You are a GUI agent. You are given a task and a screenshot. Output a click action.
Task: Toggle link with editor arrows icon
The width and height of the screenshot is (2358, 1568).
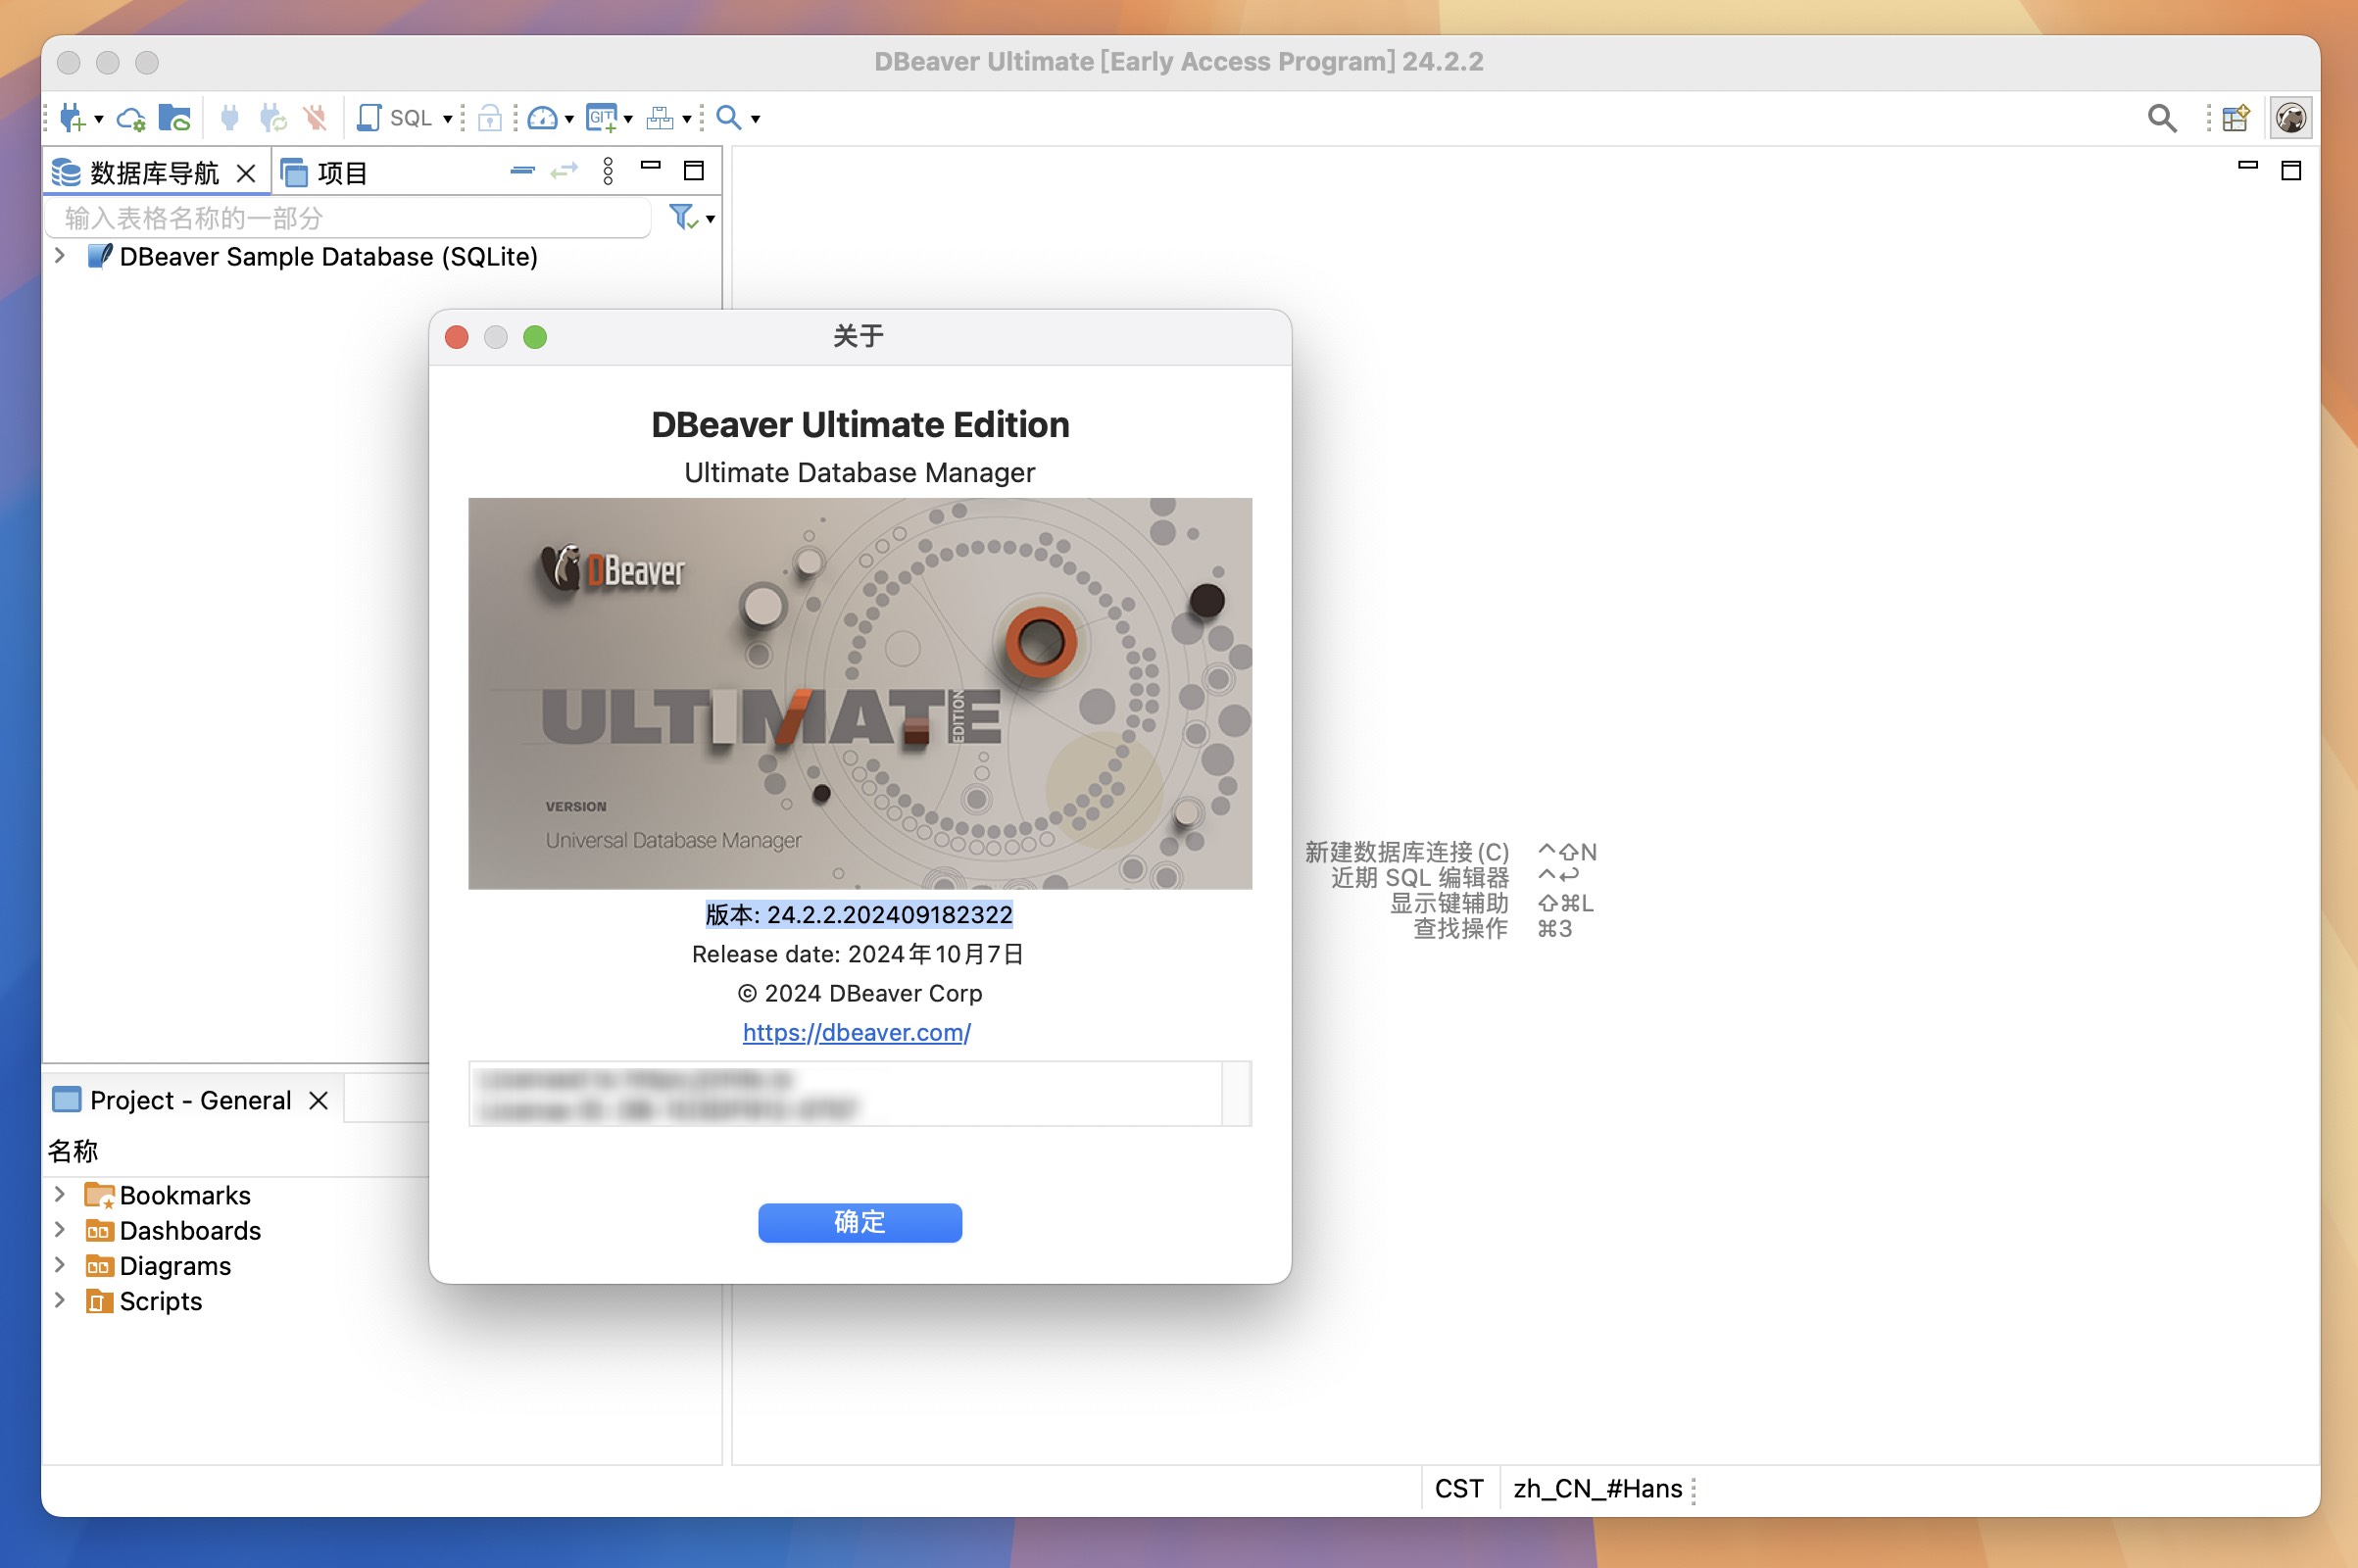point(564,171)
